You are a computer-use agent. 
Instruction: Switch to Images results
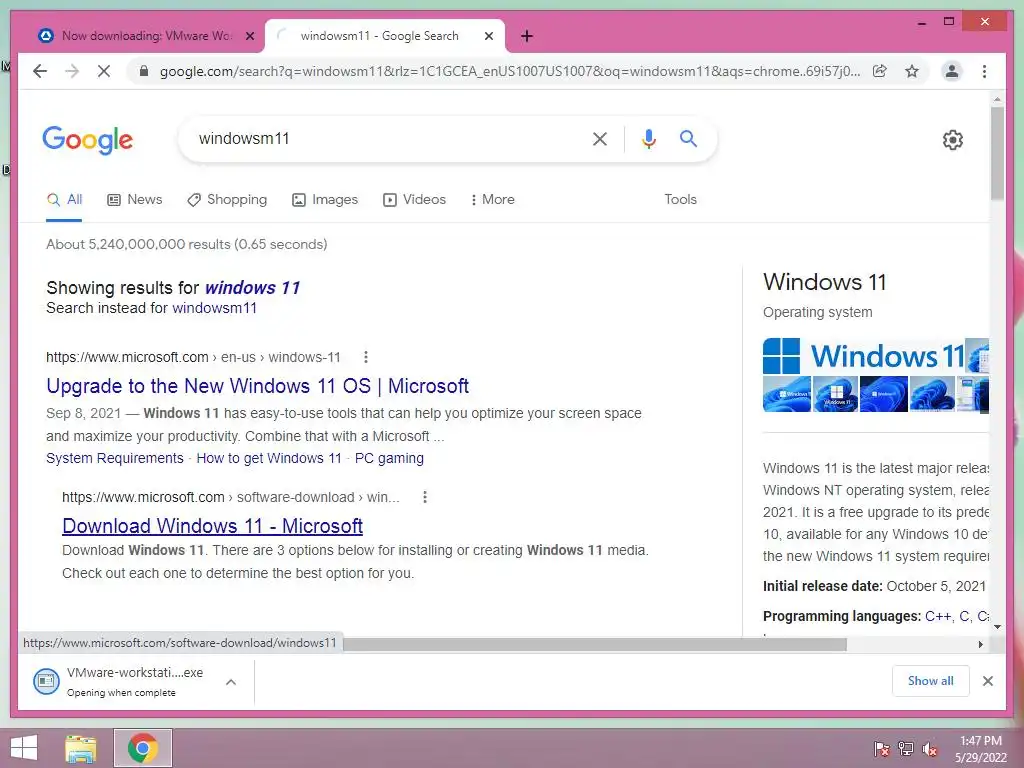(x=325, y=199)
